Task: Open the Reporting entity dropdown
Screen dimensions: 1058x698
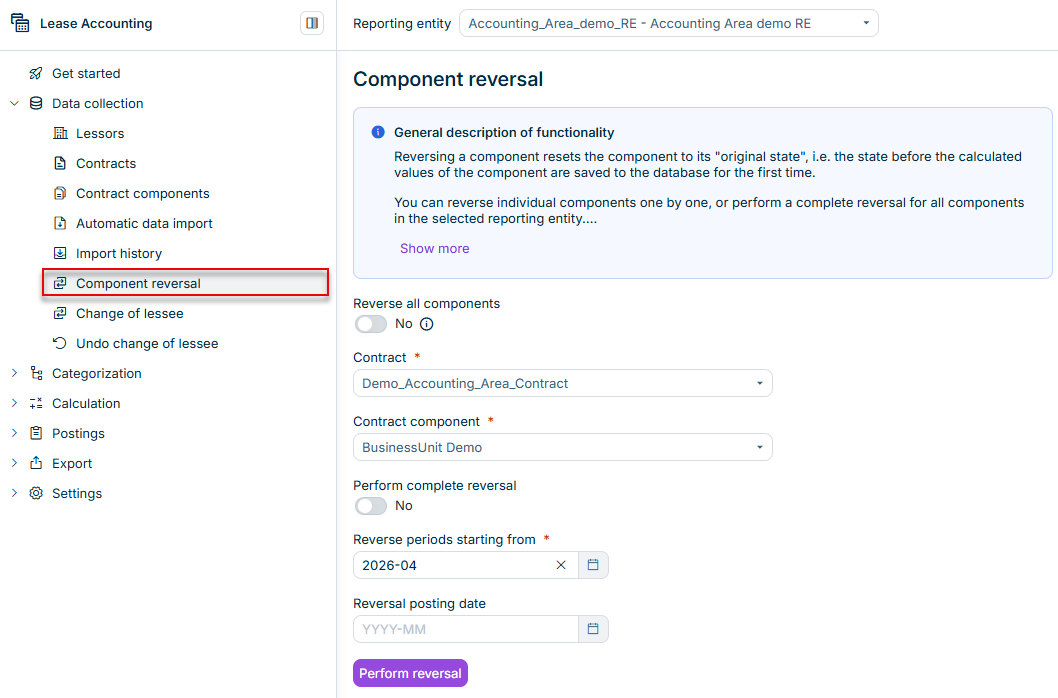Action: [x=669, y=24]
